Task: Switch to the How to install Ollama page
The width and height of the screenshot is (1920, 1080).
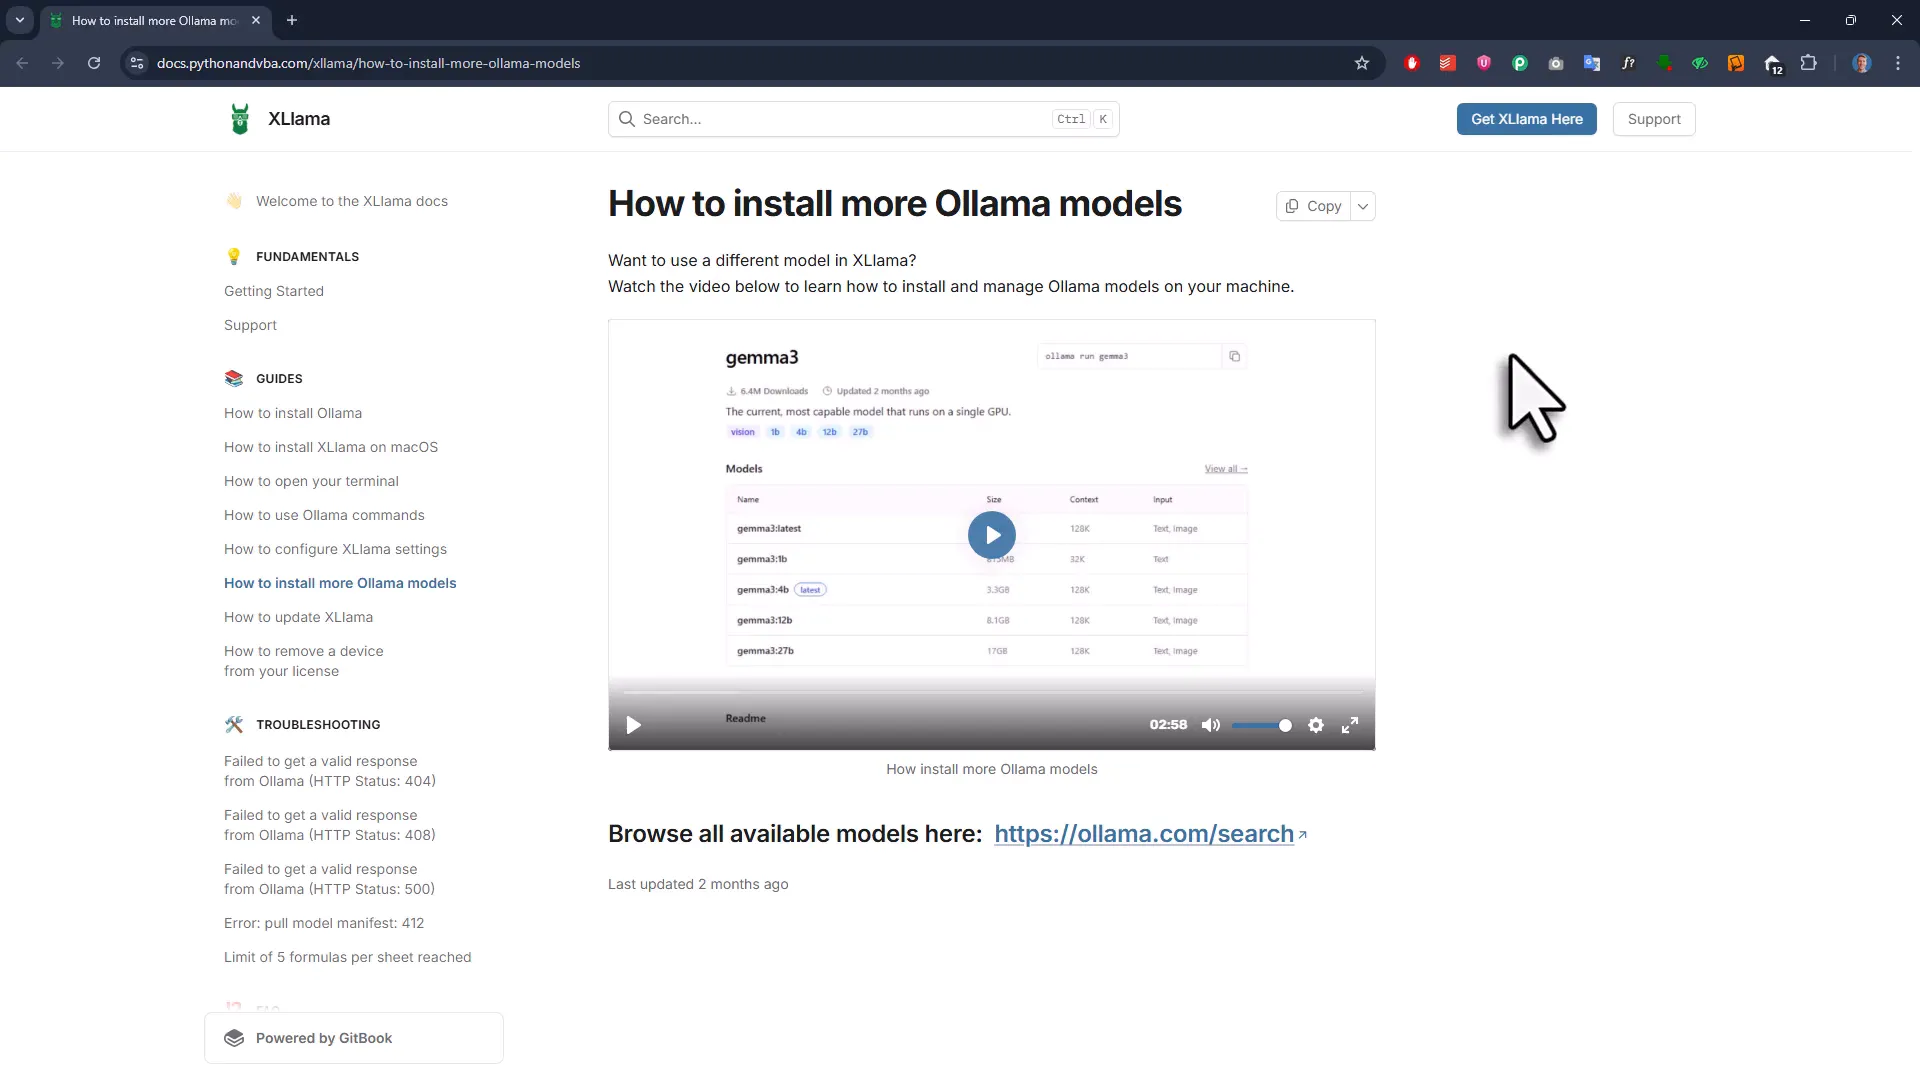Action: click(x=293, y=412)
